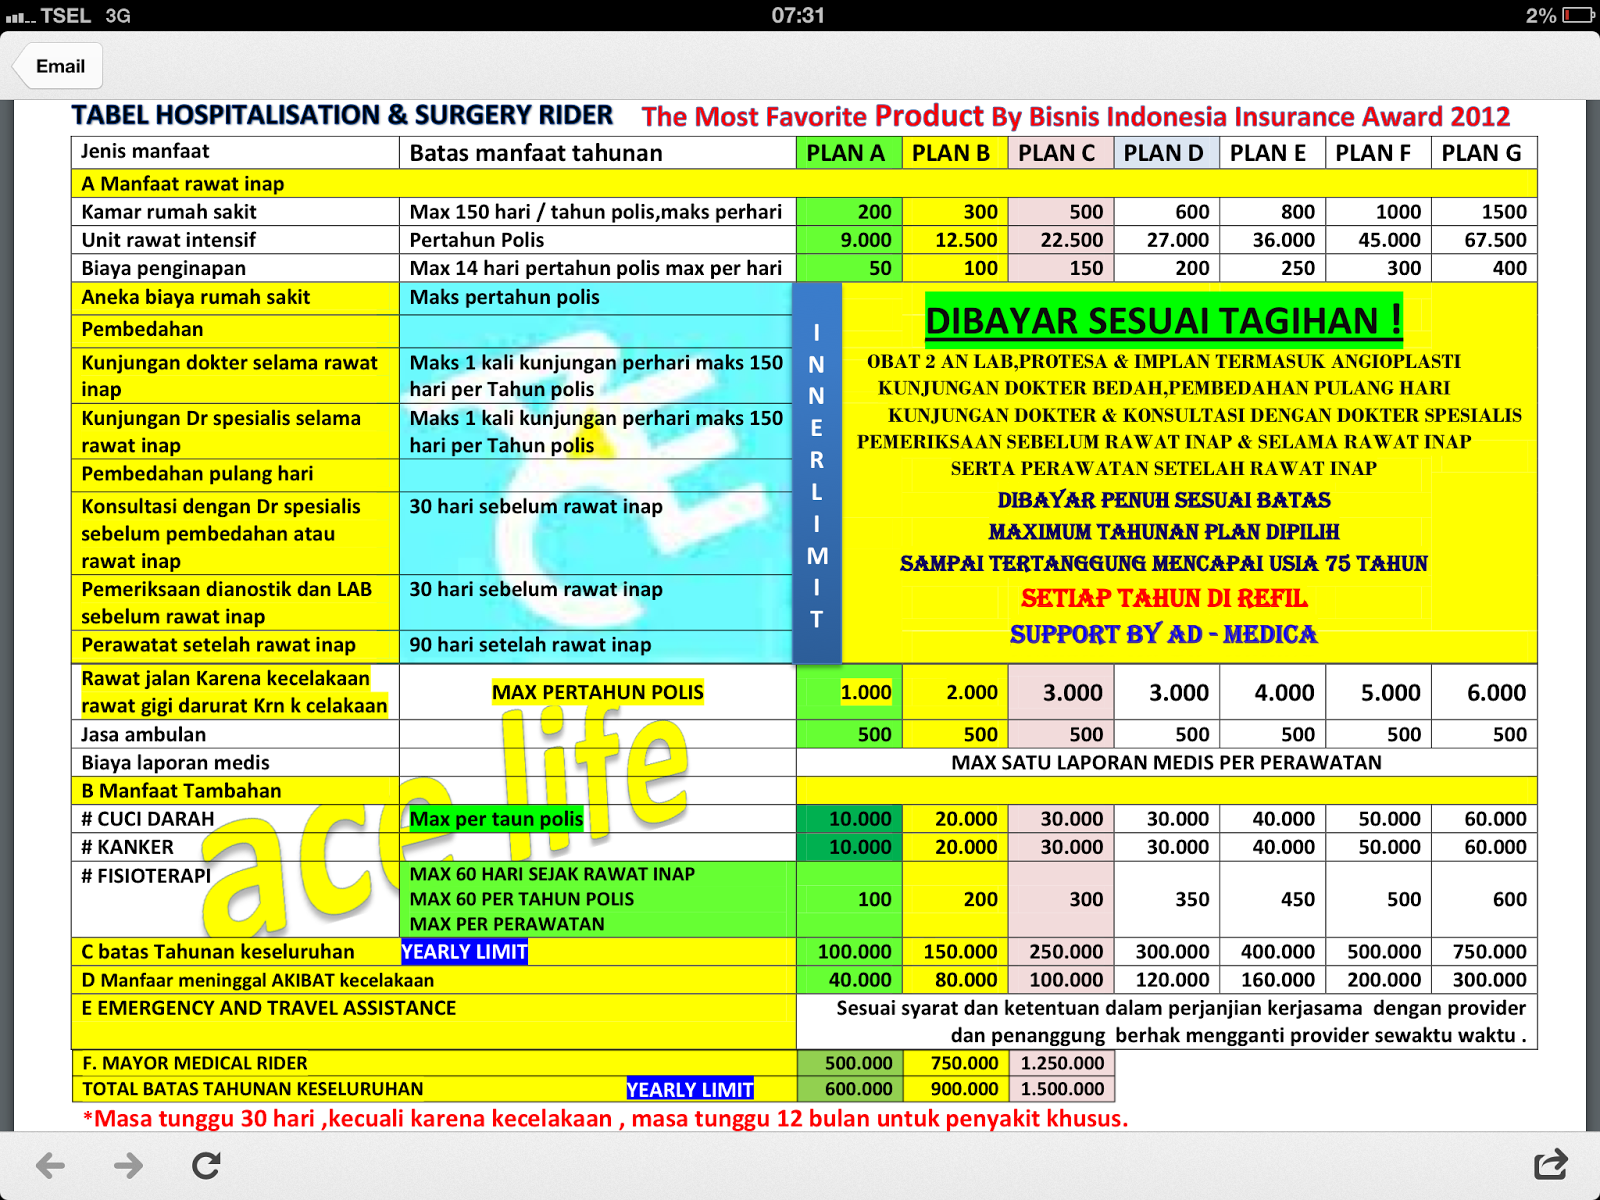This screenshot has width=1600, height=1200.
Task: Select the PLAN A column header
Action: [849, 153]
